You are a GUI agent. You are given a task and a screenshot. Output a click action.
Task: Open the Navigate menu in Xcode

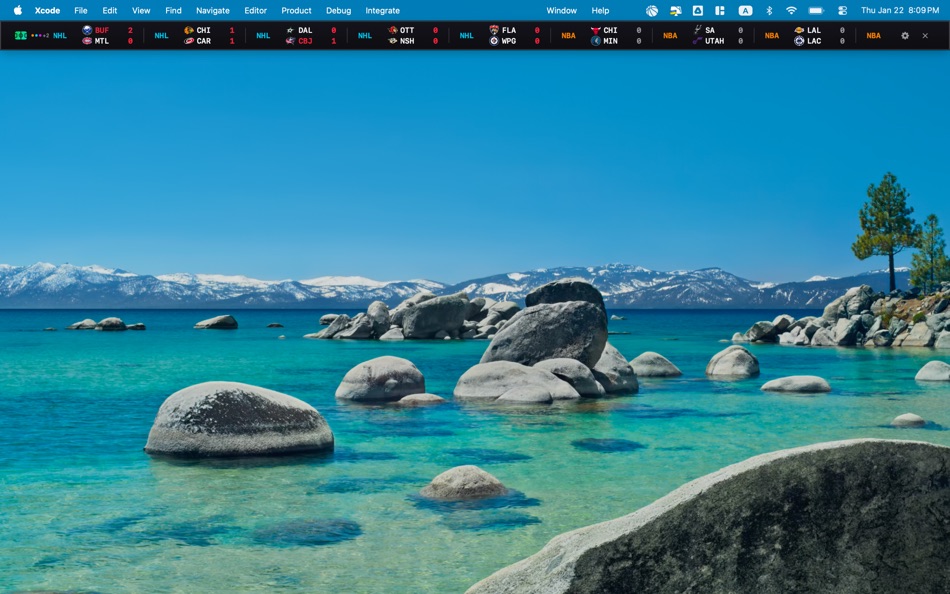(212, 10)
